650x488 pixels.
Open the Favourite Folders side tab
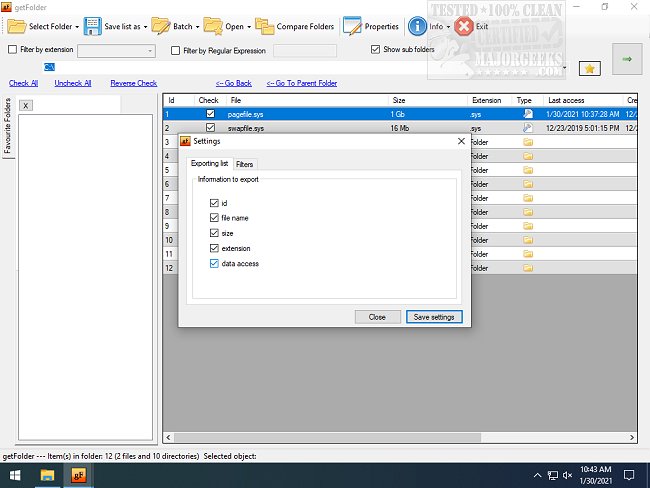(x=7, y=126)
